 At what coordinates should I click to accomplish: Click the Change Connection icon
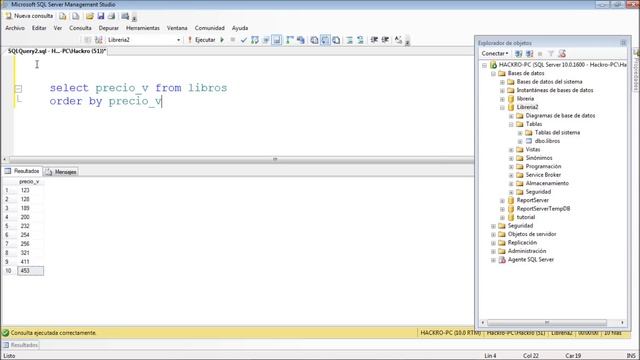(x=98, y=40)
